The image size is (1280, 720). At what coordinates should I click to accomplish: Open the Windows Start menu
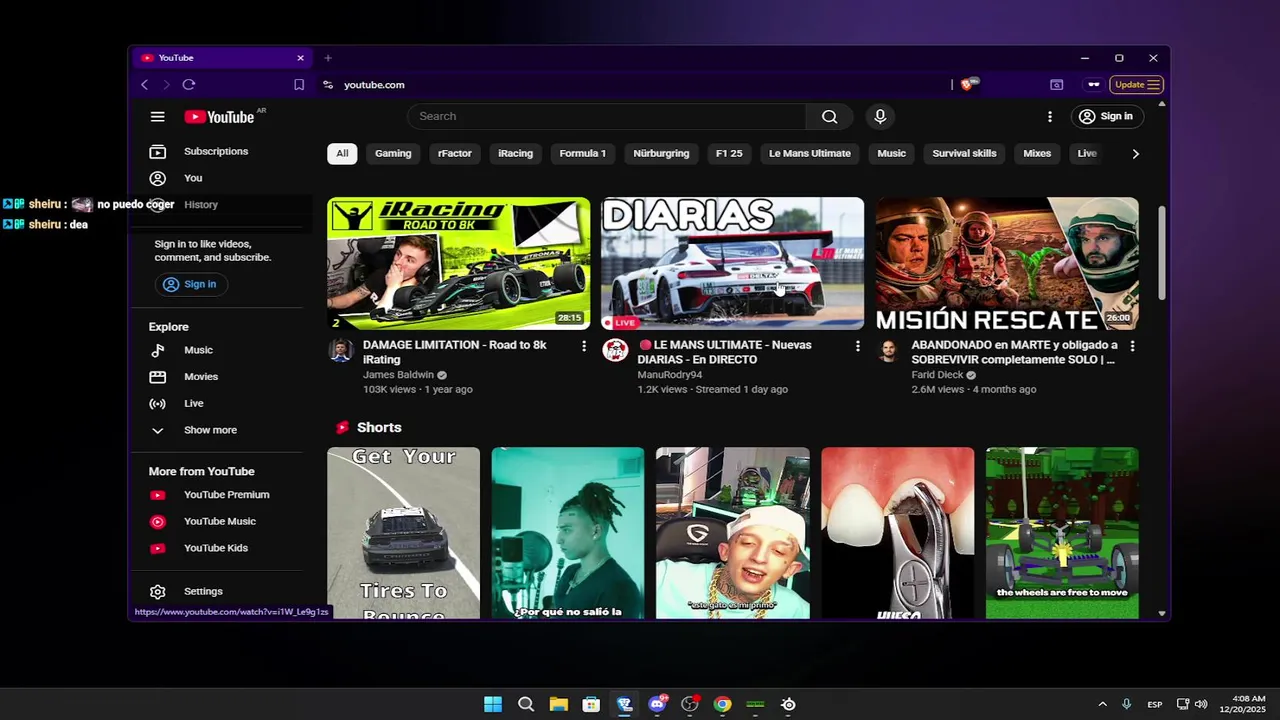click(x=493, y=704)
